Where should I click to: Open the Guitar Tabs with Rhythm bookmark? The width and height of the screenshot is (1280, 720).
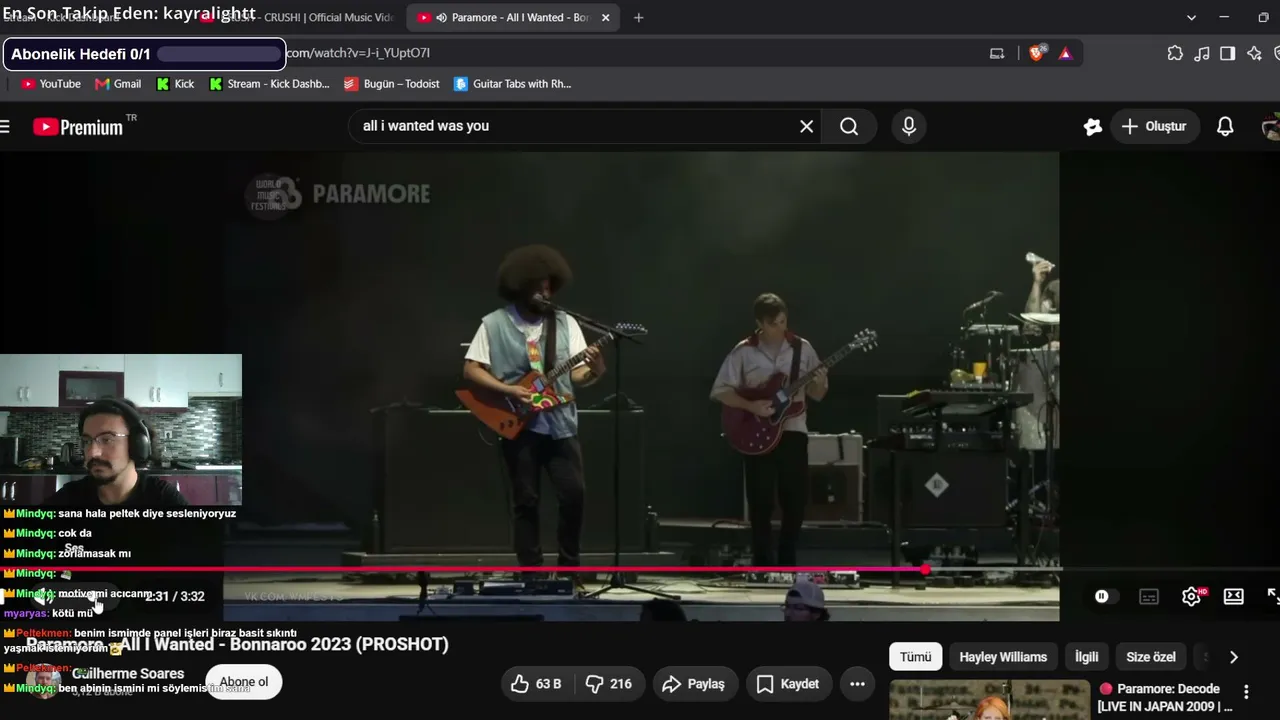click(513, 84)
